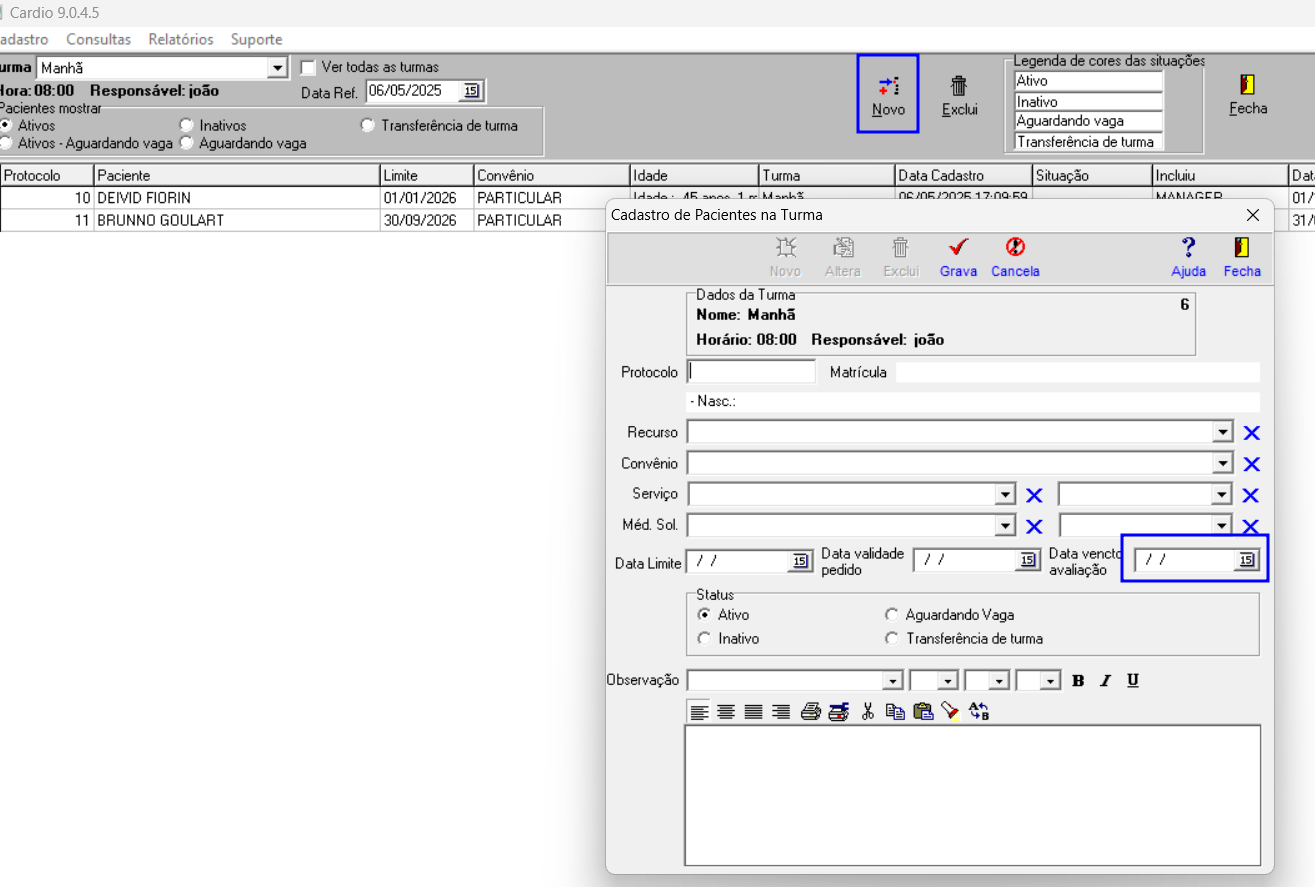Open the Consultas menu
The height and width of the screenshot is (887, 1315).
[x=98, y=39]
